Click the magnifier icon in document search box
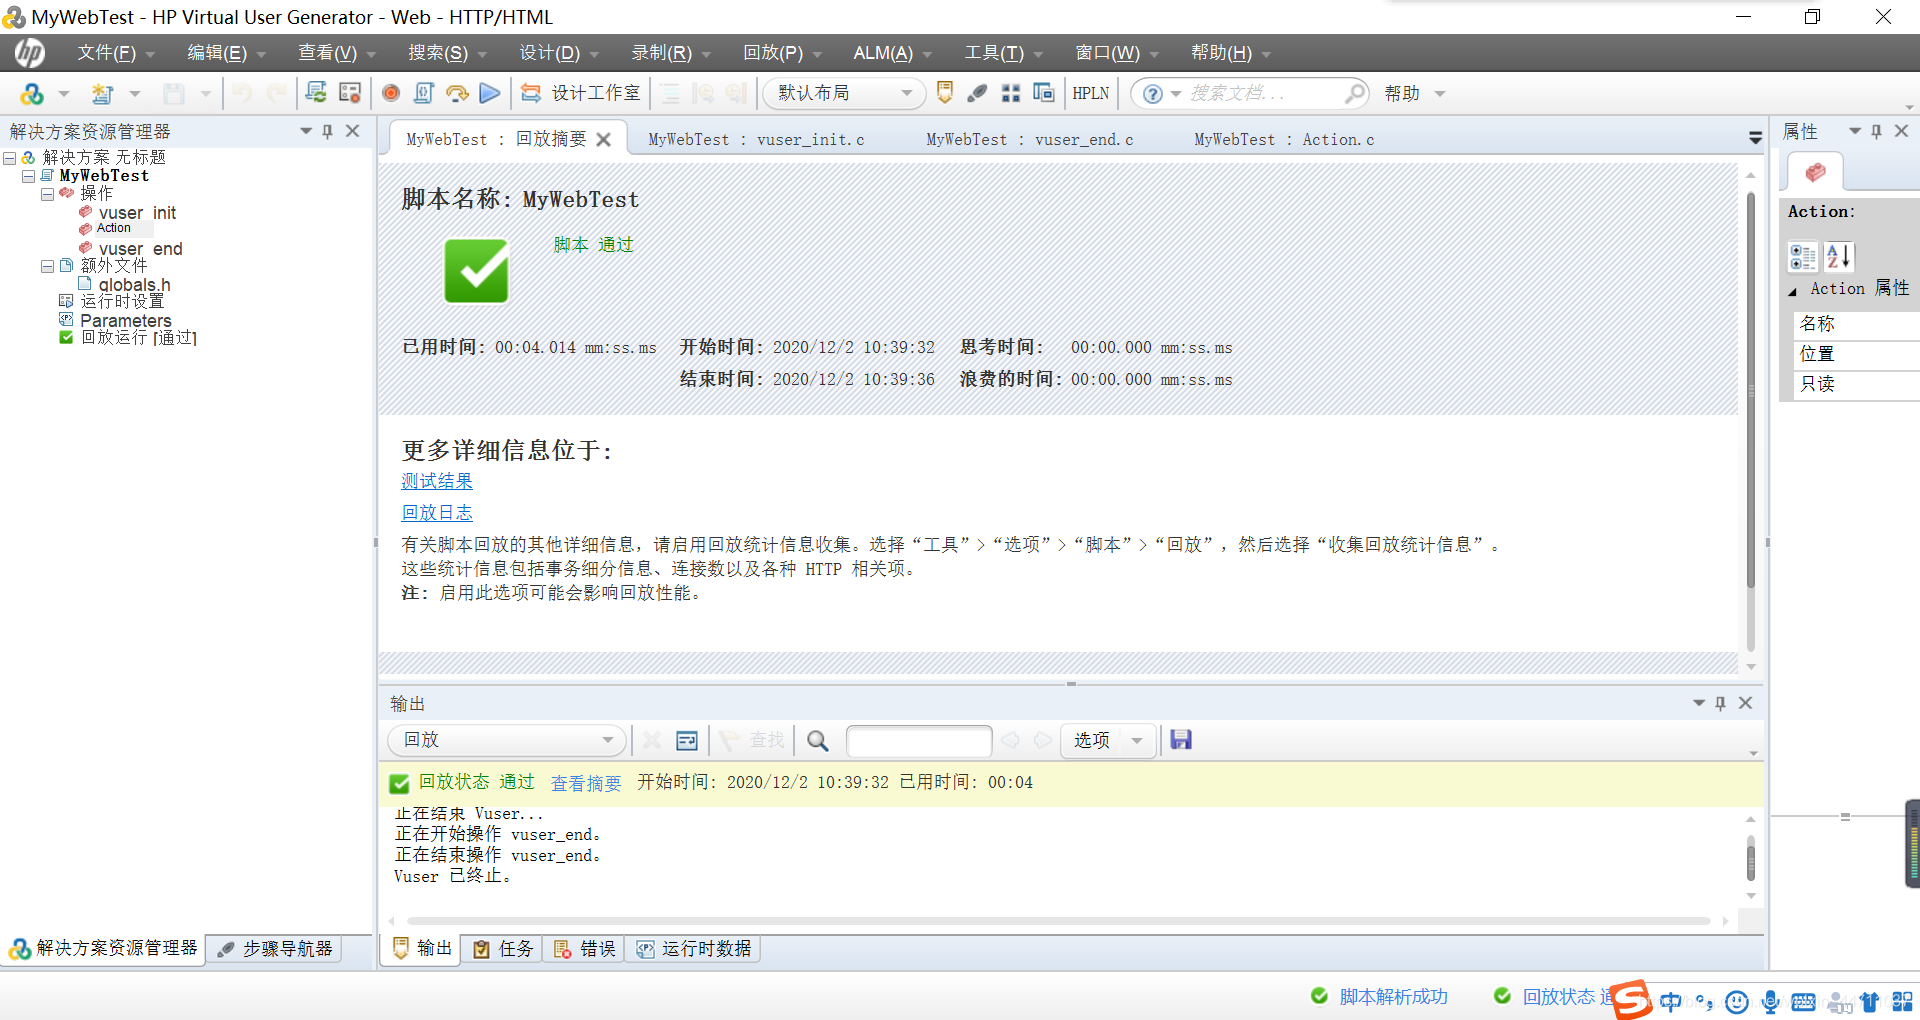Image resolution: width=1920 pixels, height=1020 pixels. click(1354, 93)
